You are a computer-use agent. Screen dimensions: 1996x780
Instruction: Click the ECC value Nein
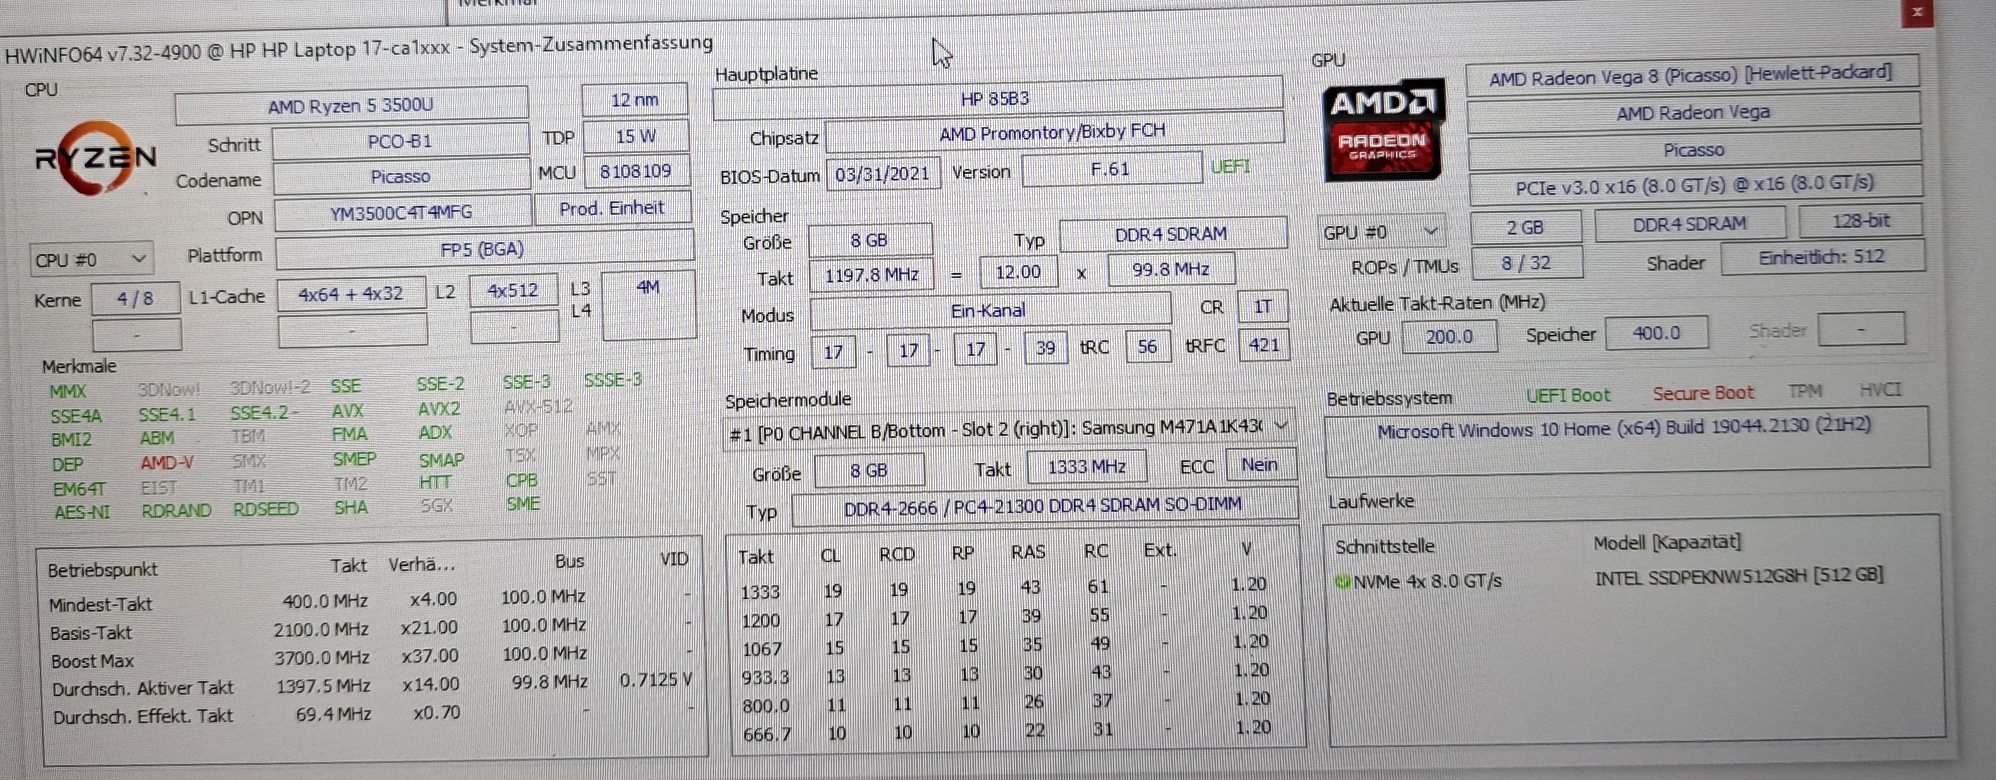click(1260, 464)
